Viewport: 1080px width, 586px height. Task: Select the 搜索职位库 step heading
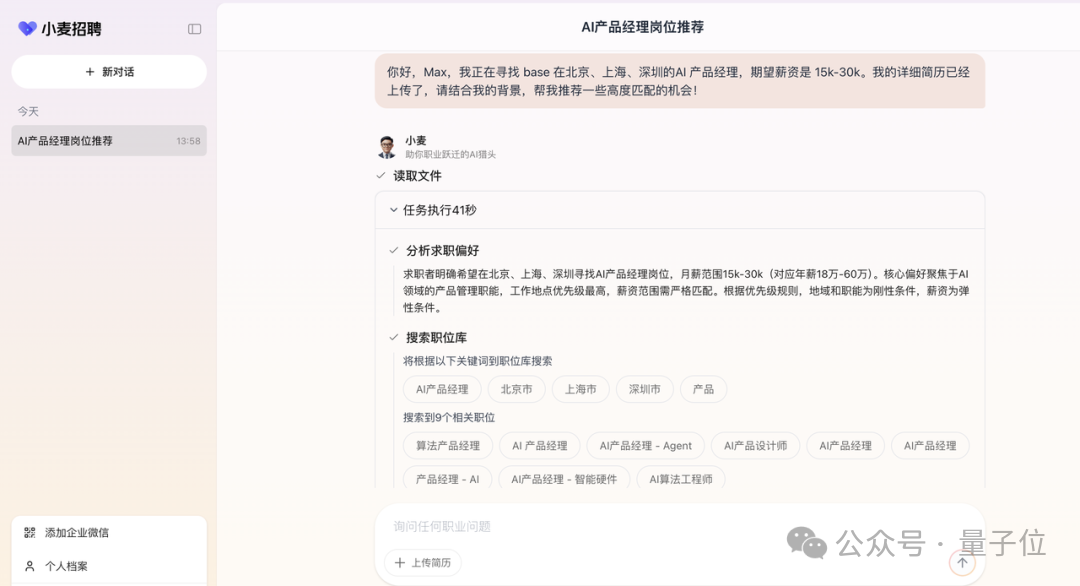point(436,337)
